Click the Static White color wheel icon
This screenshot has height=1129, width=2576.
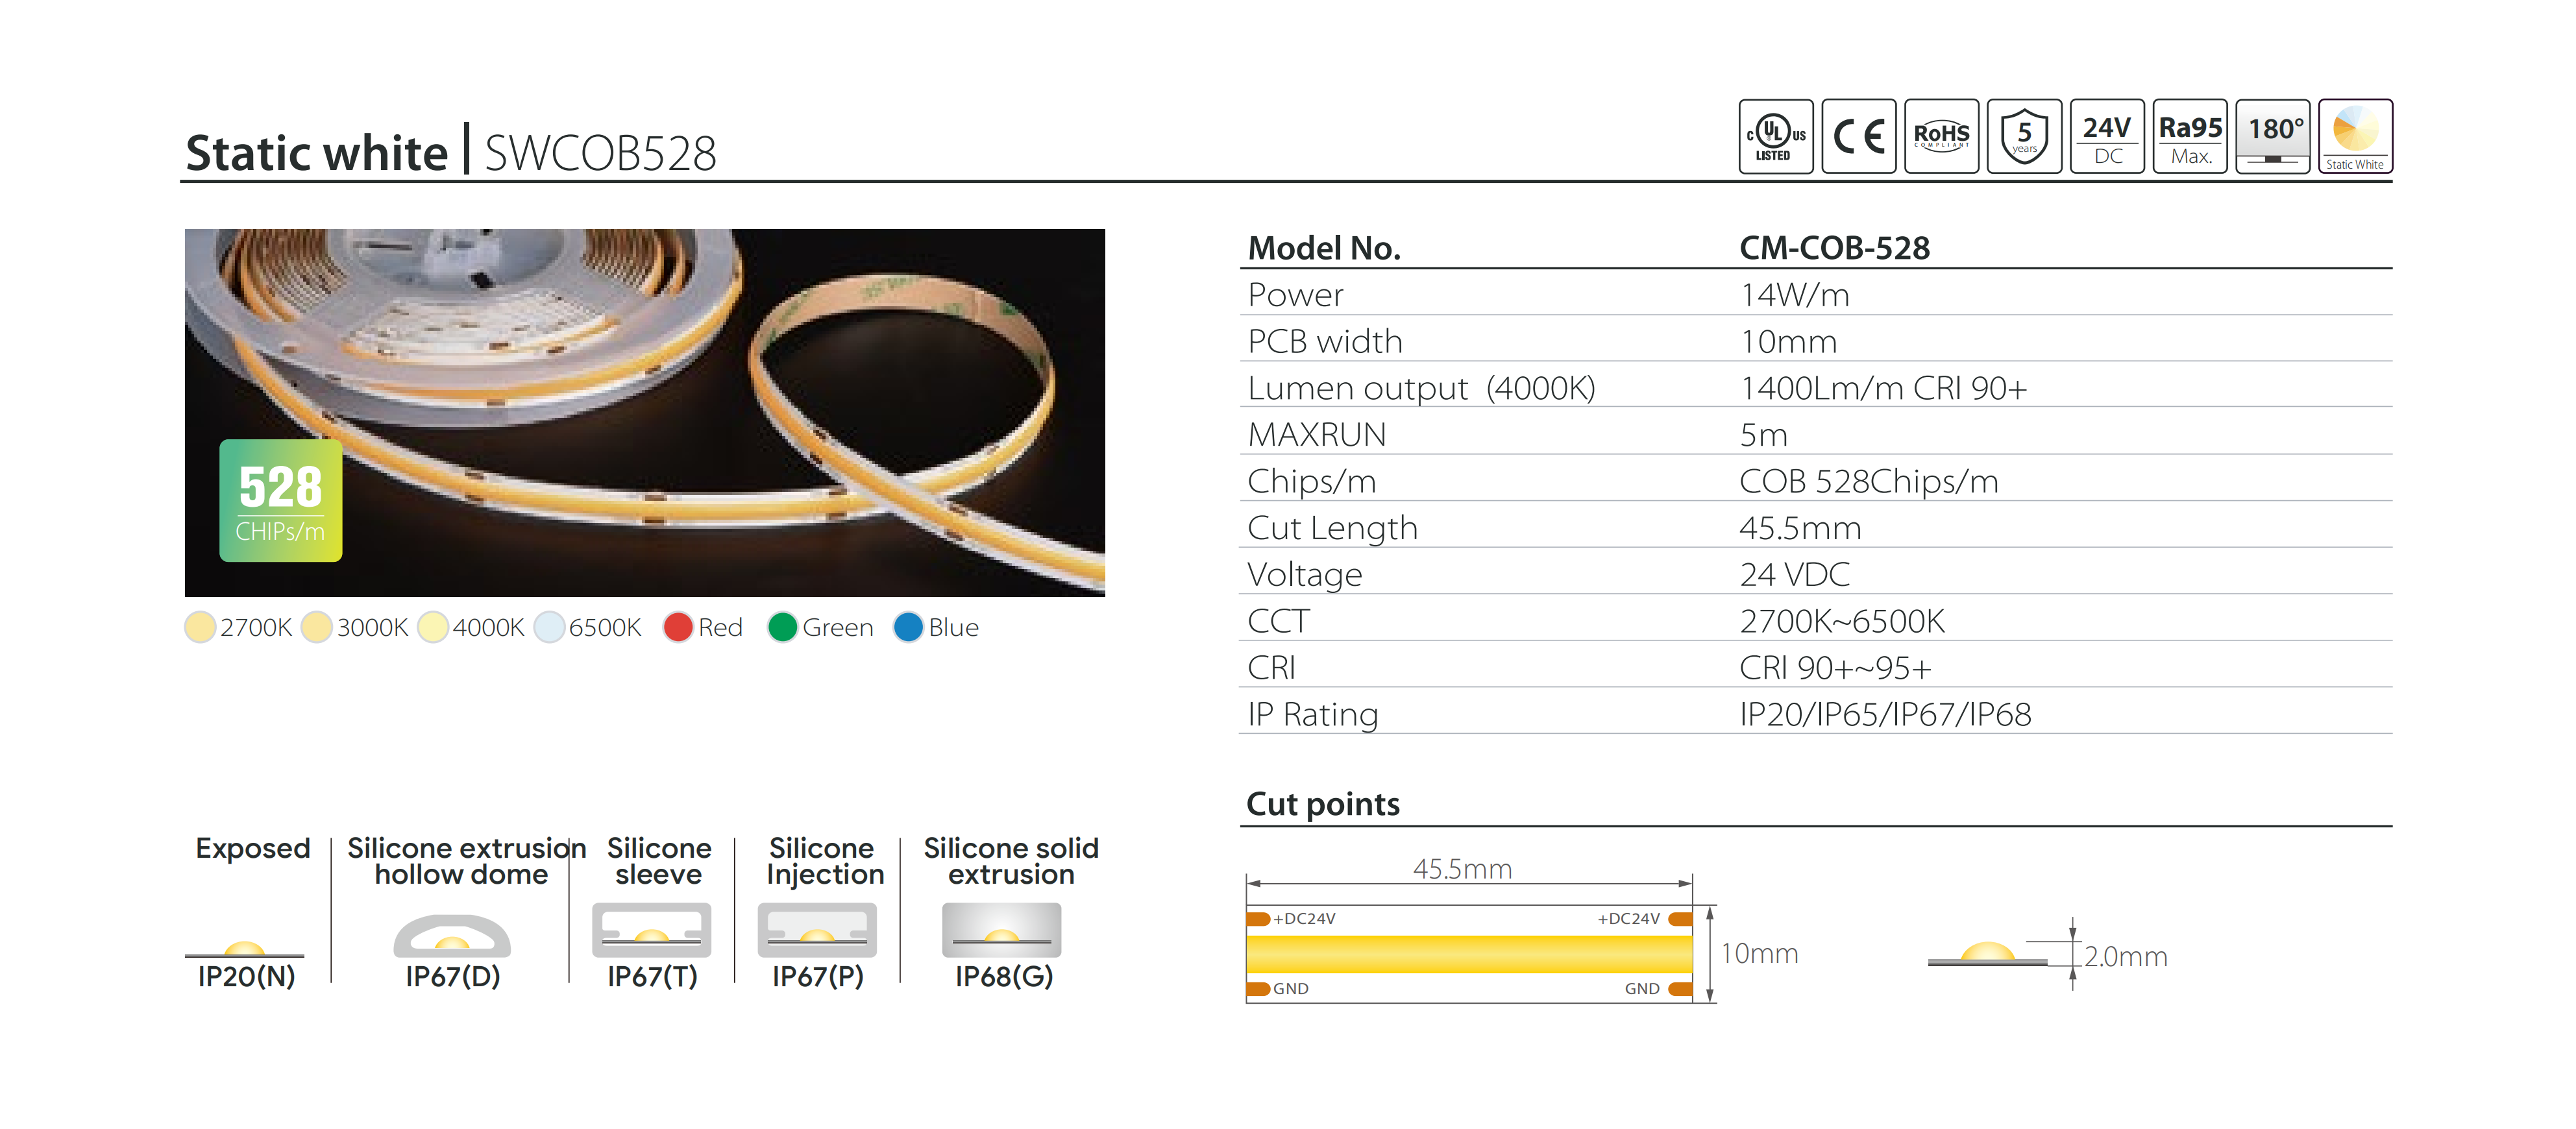2355,136
